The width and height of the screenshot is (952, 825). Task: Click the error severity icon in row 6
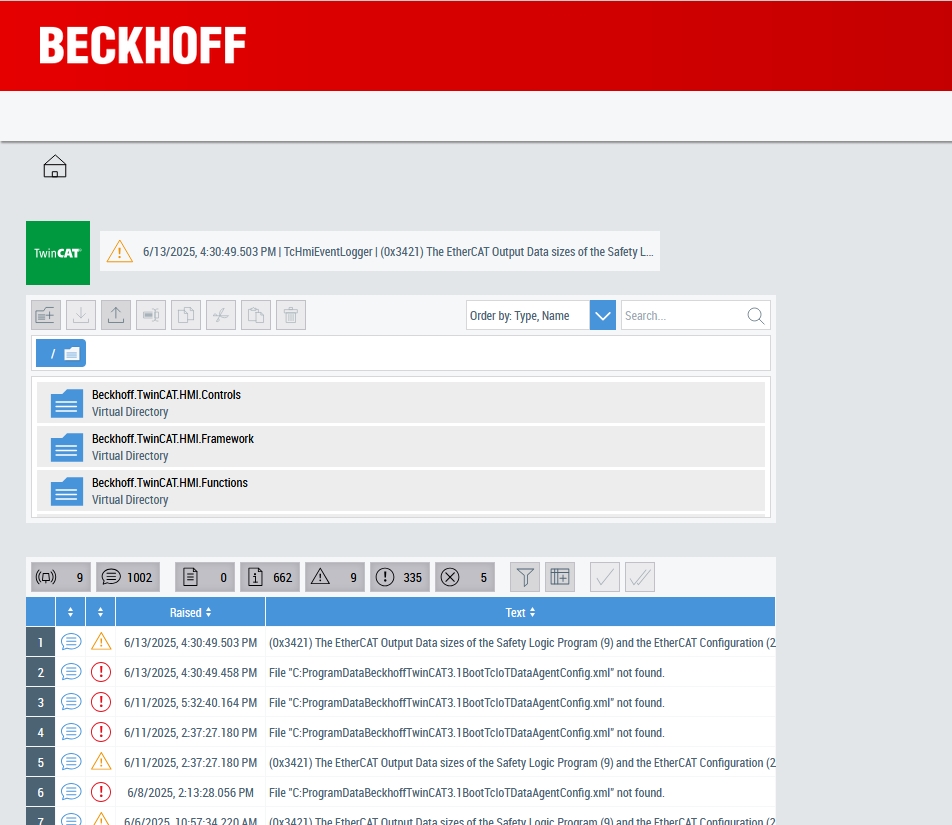tap(101, 792)
